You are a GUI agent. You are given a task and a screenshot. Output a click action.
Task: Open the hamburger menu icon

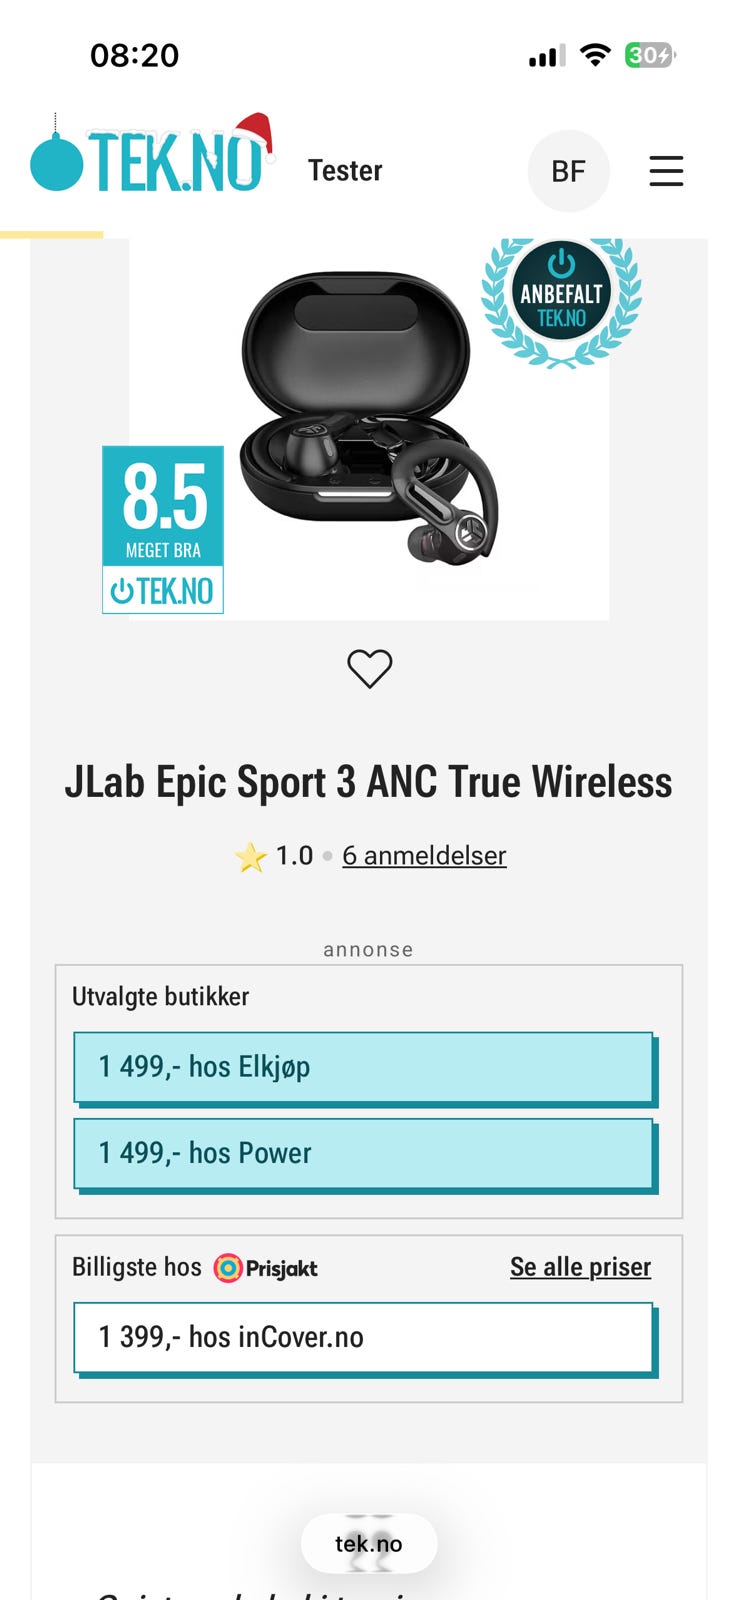(666, 171)
